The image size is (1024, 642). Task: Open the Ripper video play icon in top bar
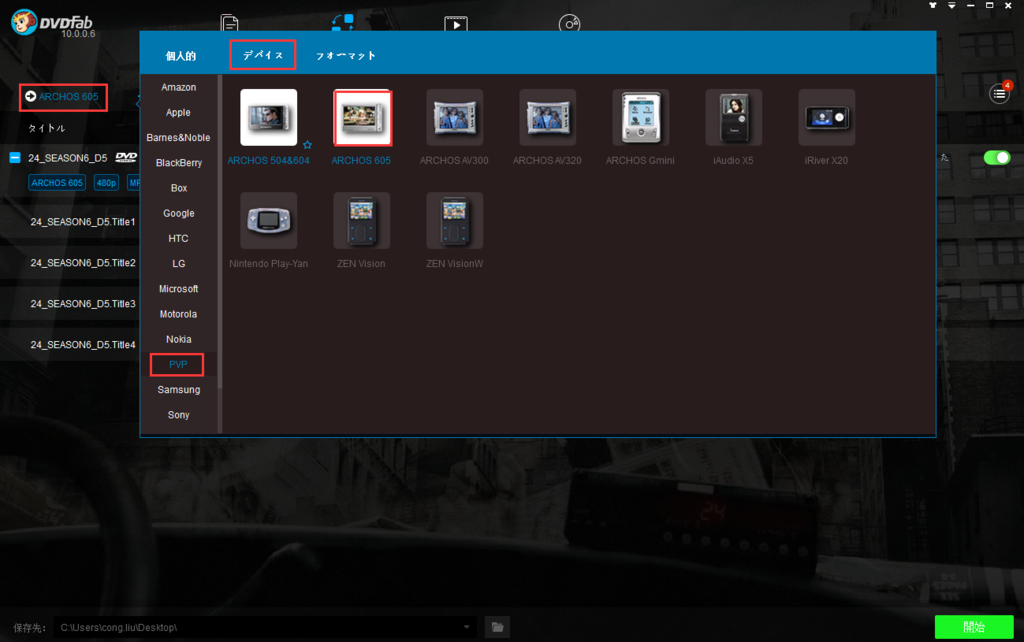[456, 24]
